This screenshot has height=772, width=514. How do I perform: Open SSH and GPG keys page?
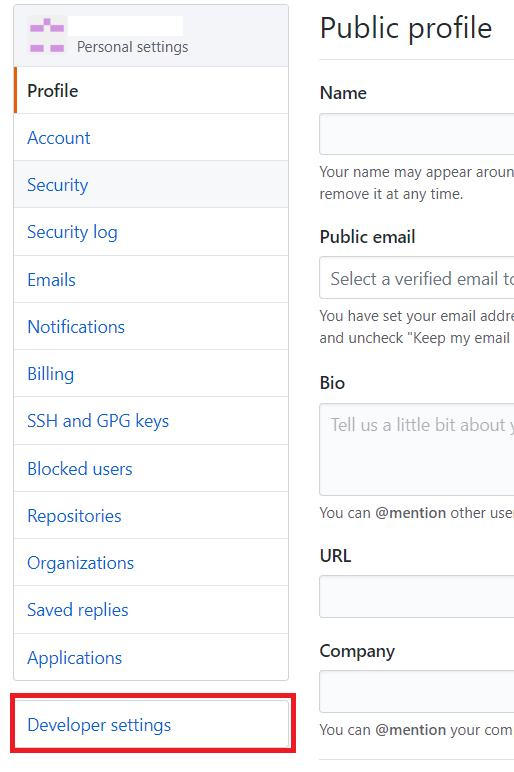click(x=151, y=421)
